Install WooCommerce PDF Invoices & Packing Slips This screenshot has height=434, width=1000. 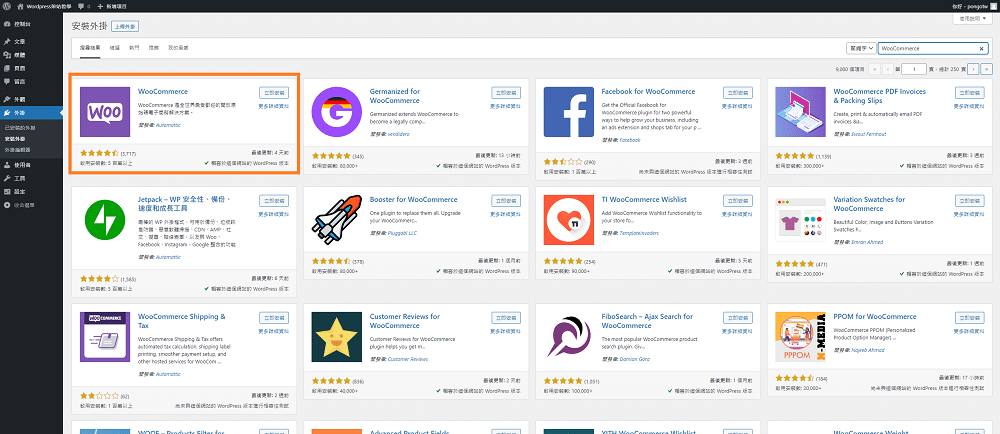(x=969, y=93)
